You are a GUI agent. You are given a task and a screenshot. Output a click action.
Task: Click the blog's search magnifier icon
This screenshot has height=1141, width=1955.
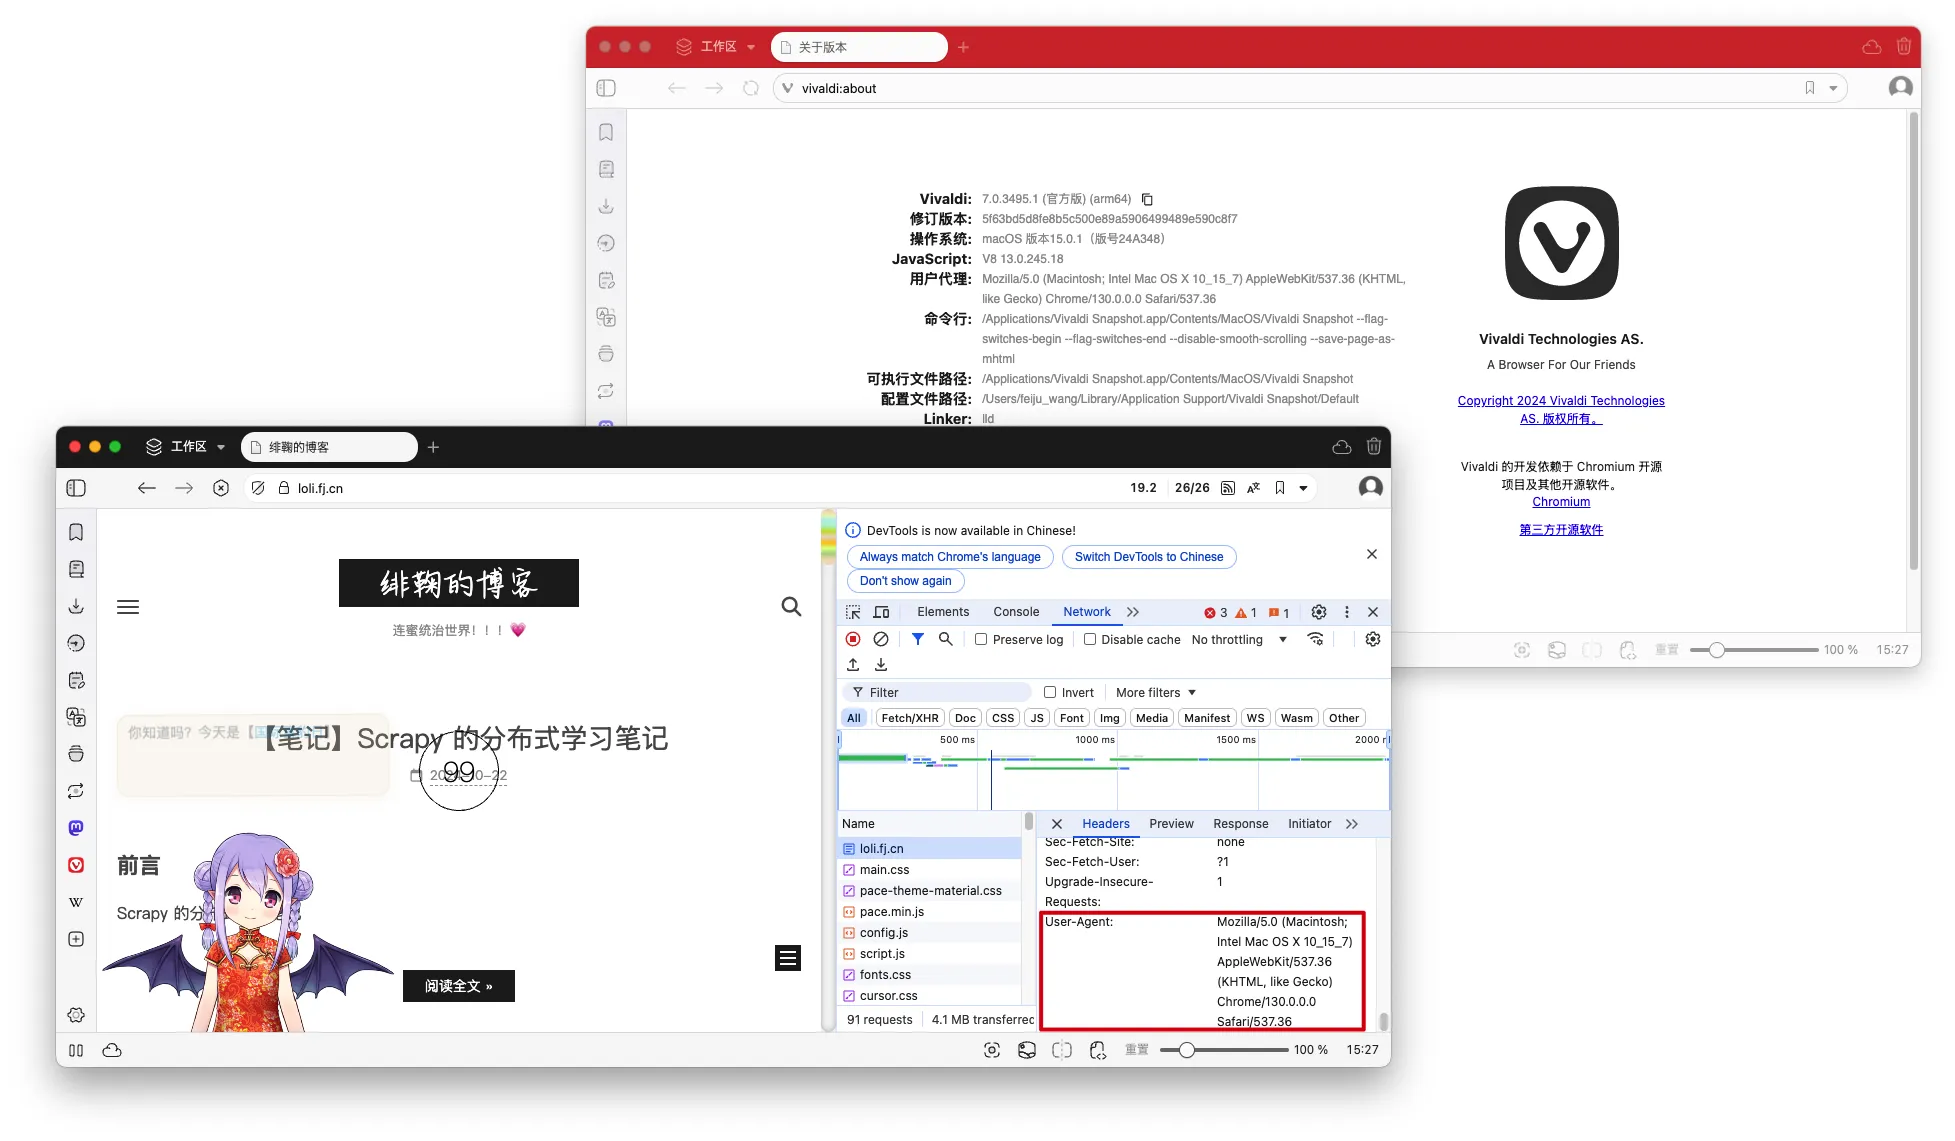click(x=791, y=607)
